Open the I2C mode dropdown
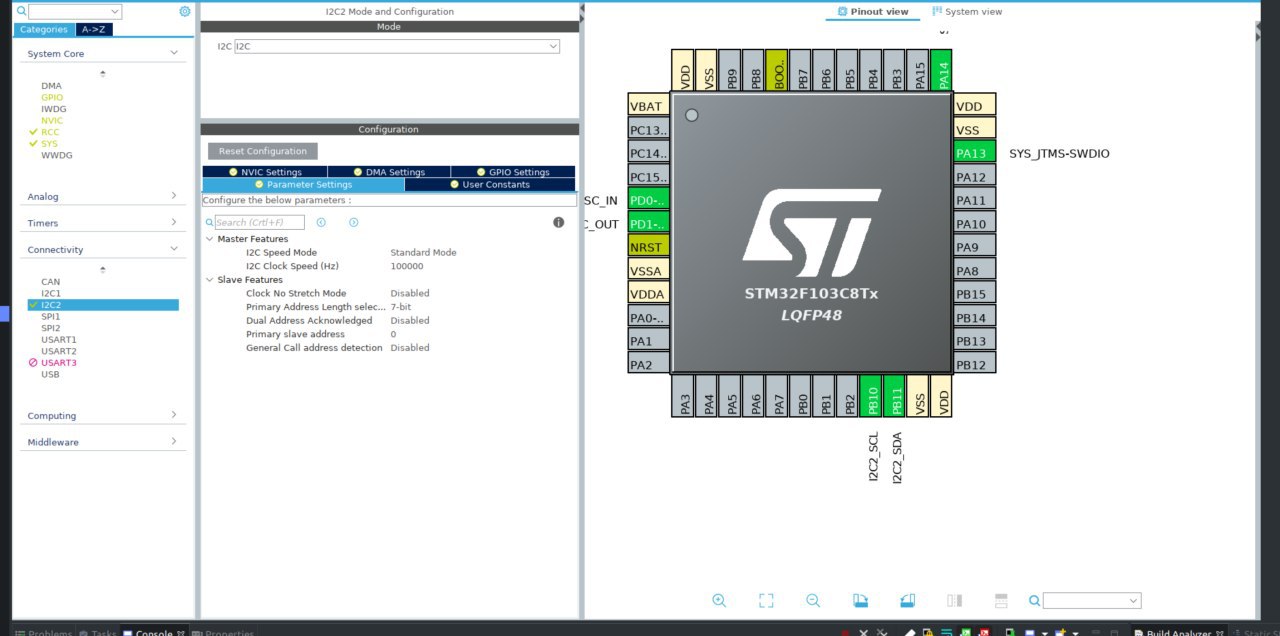The height and width of the screenshot is (636, 1280). pos(553,46)
